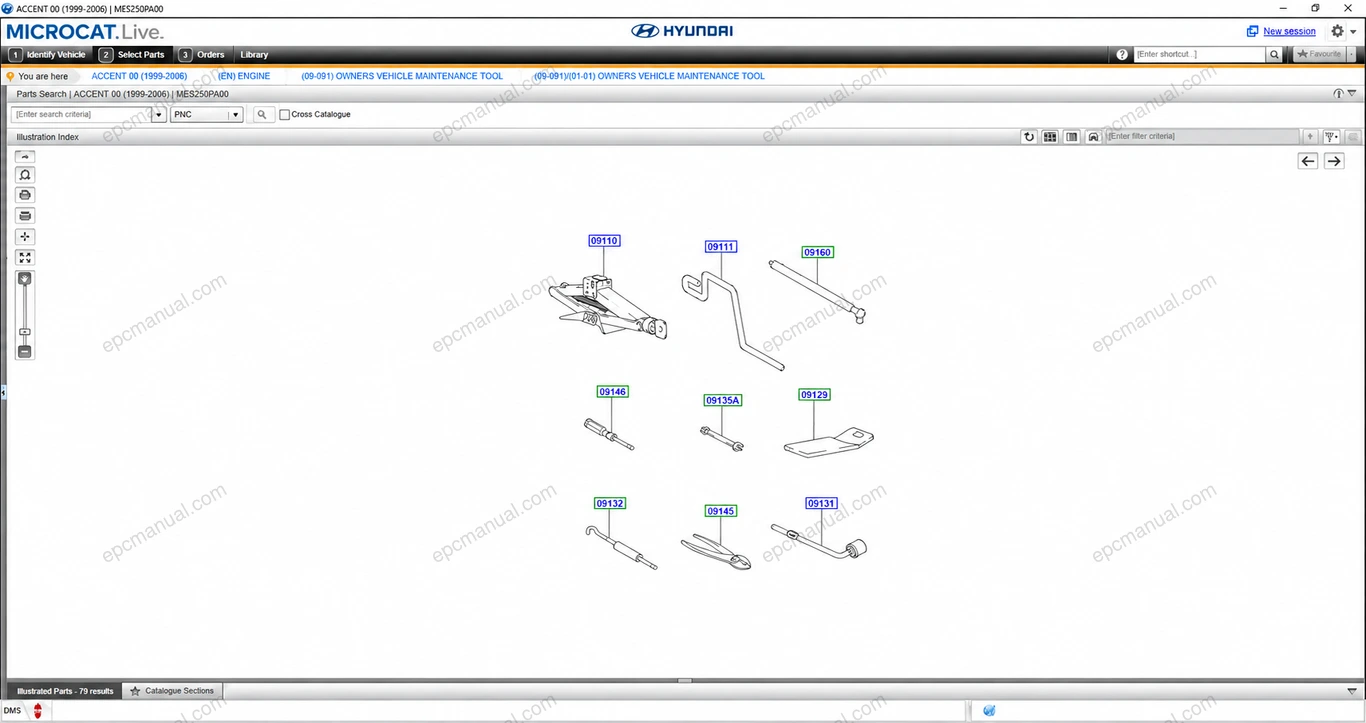The height and width of the screenshot is (723, 1366).
Task: Go to previous illustration with left arrow
Action: click(x=1308, y=161)
